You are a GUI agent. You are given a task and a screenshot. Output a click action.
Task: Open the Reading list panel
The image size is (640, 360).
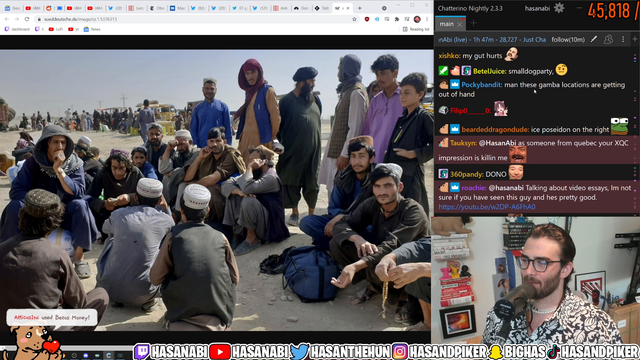416,29
